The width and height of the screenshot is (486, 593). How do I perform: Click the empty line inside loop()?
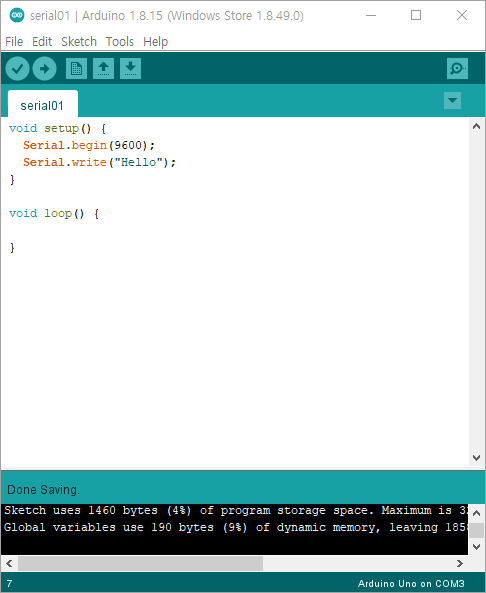pyautogui.click(x=234, y=231)
